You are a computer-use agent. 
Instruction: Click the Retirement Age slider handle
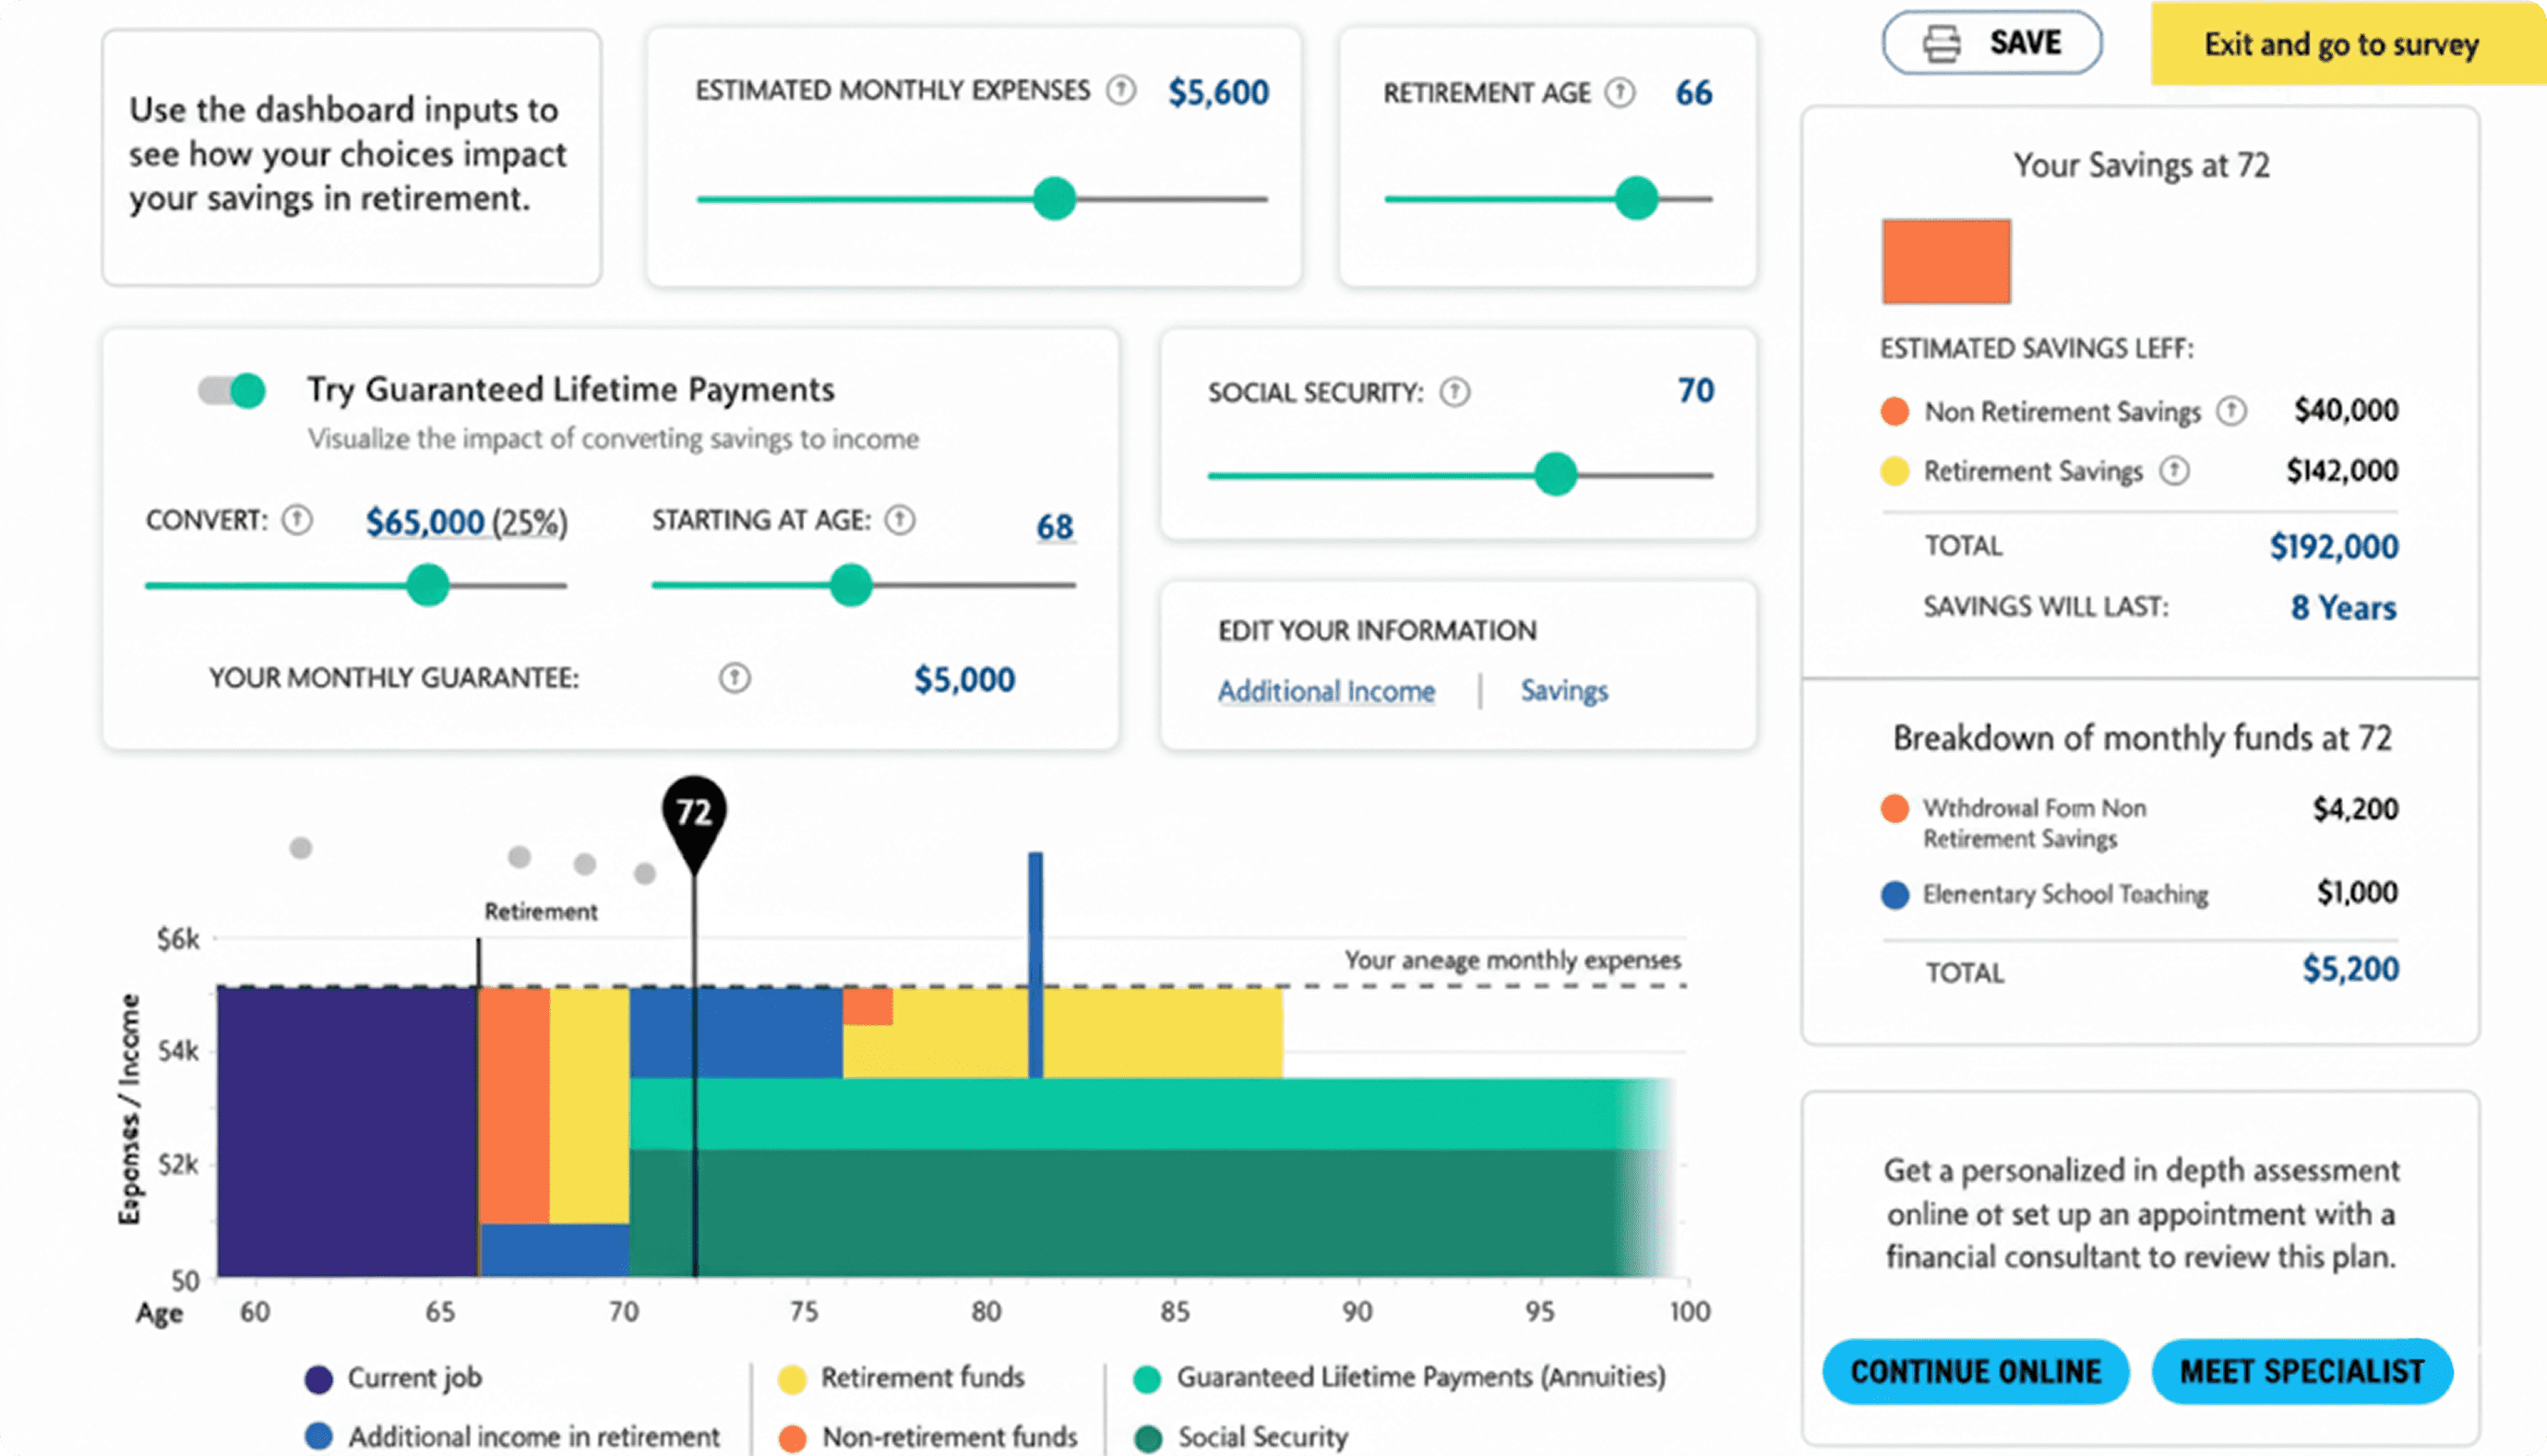click(x=1636, y=198)
